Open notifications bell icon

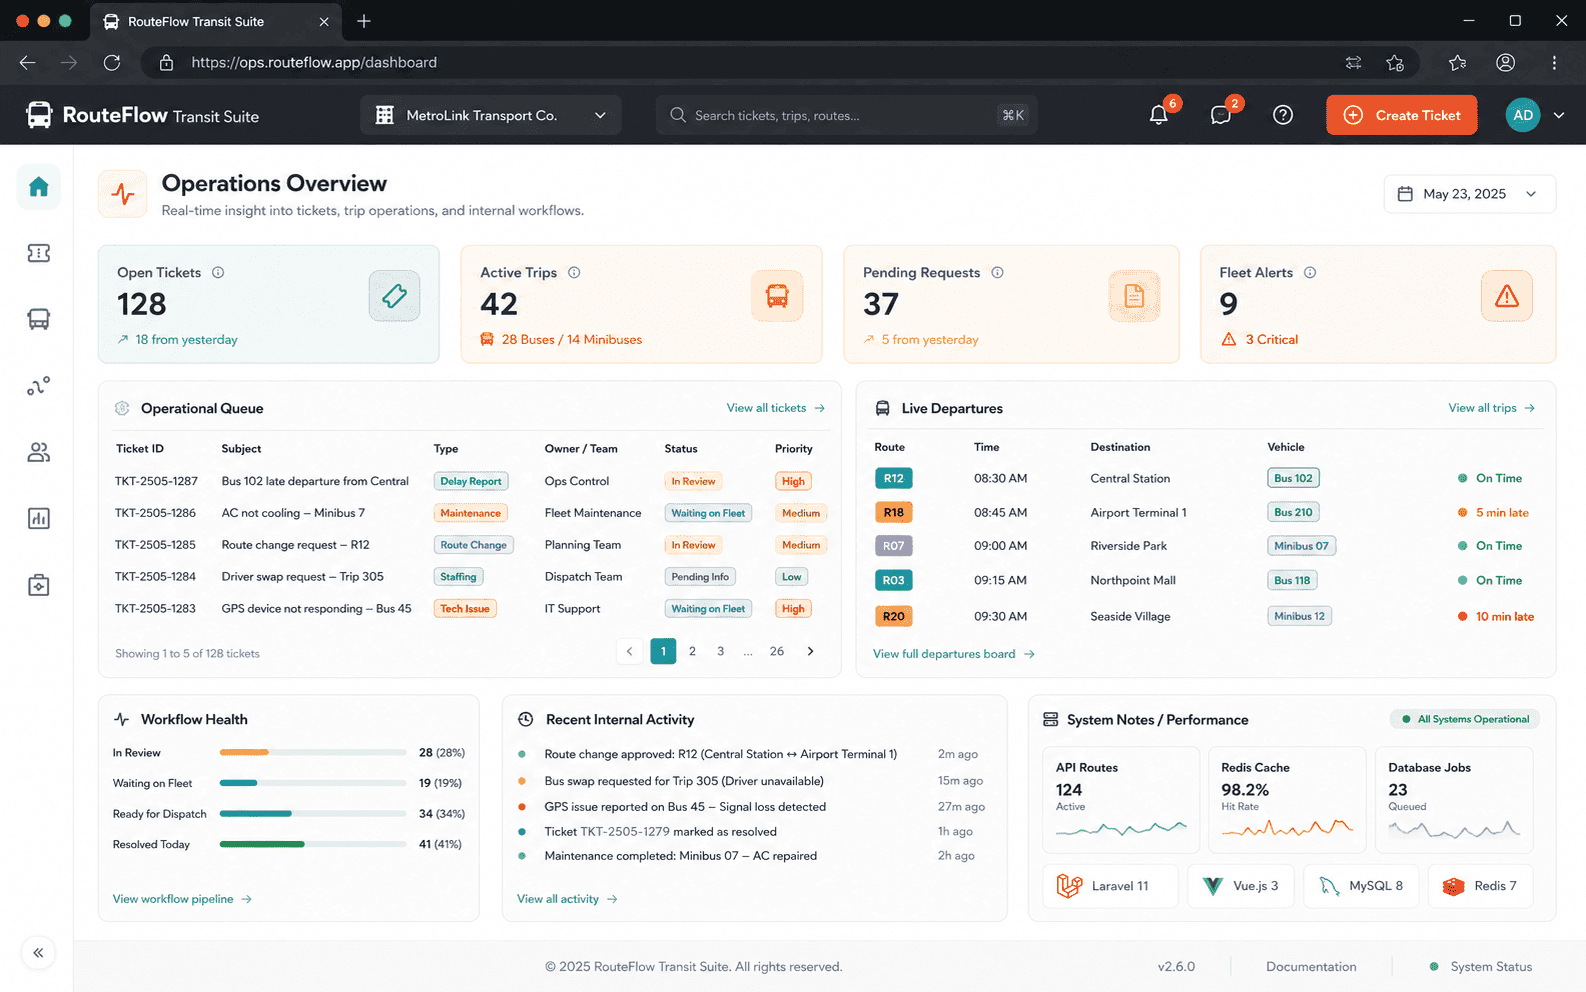click(x=1159, y=115)
